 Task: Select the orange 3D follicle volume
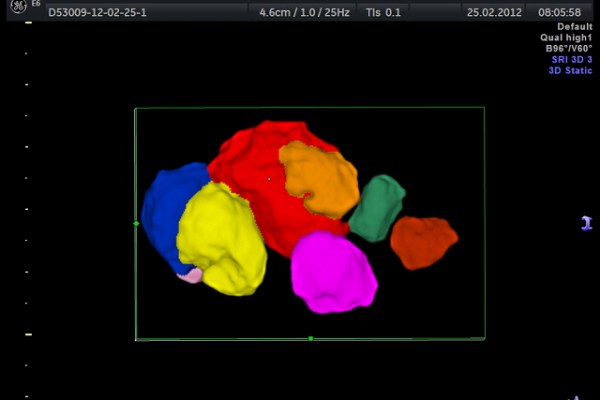320,178
